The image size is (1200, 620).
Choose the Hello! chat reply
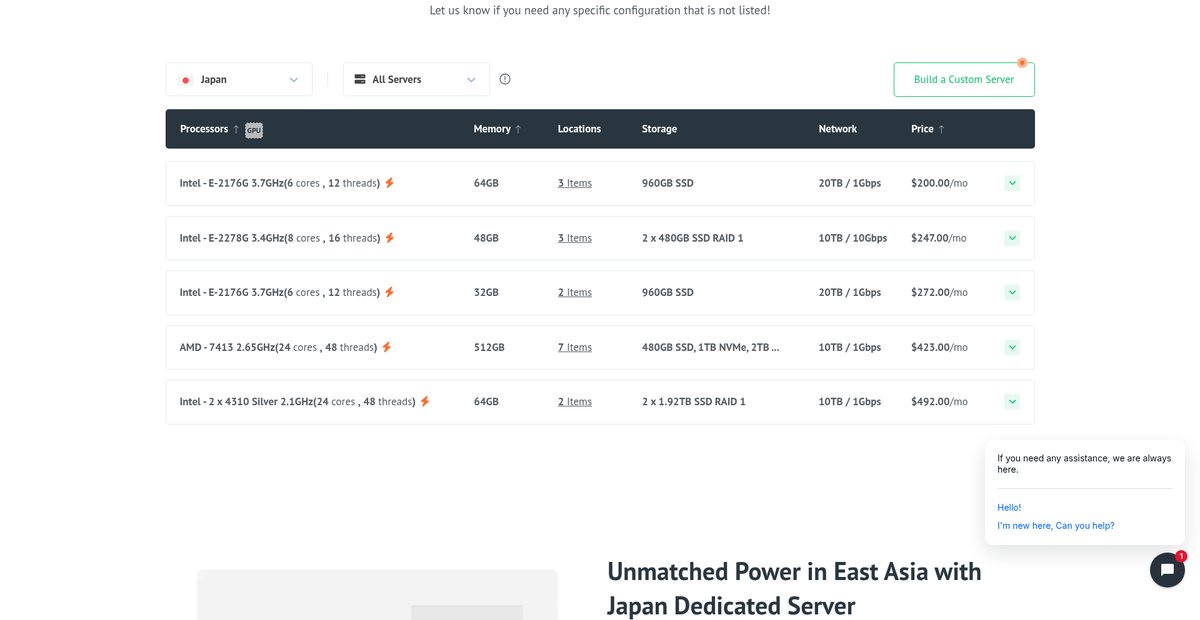click(1009, 507)
